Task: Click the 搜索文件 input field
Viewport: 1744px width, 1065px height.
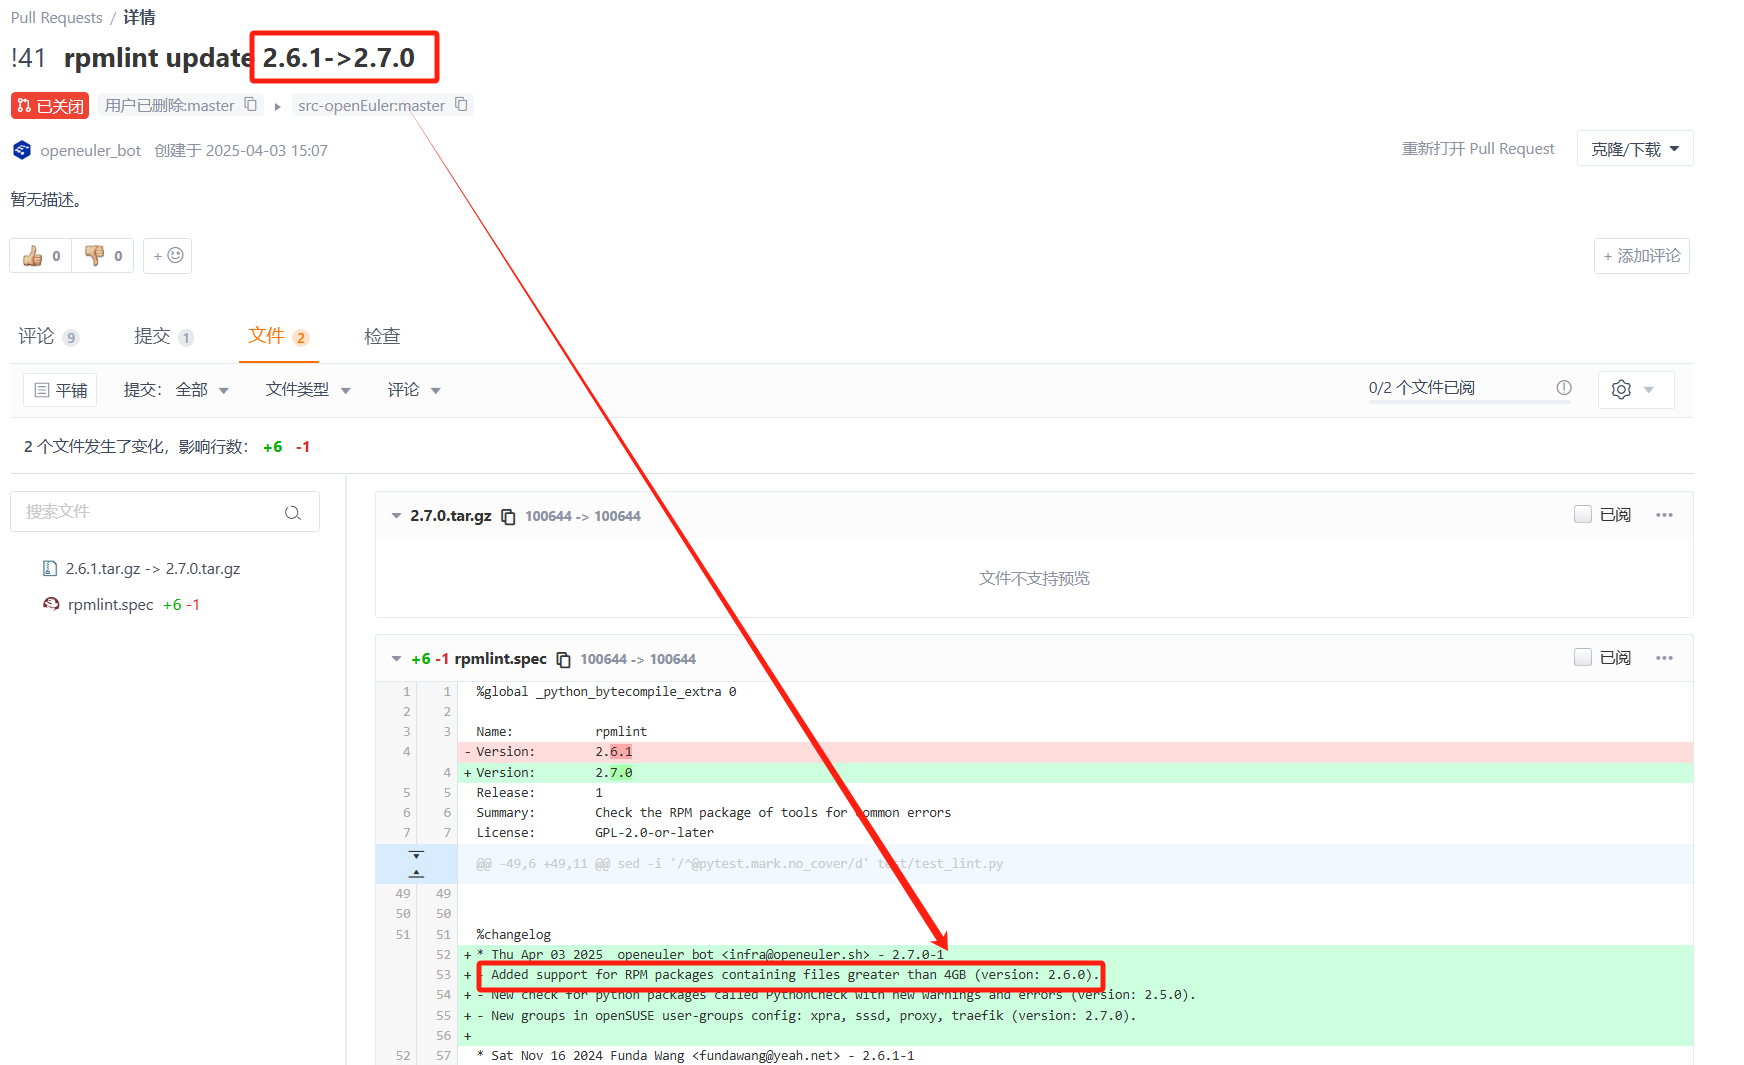Action: click(x=150, y=512)
